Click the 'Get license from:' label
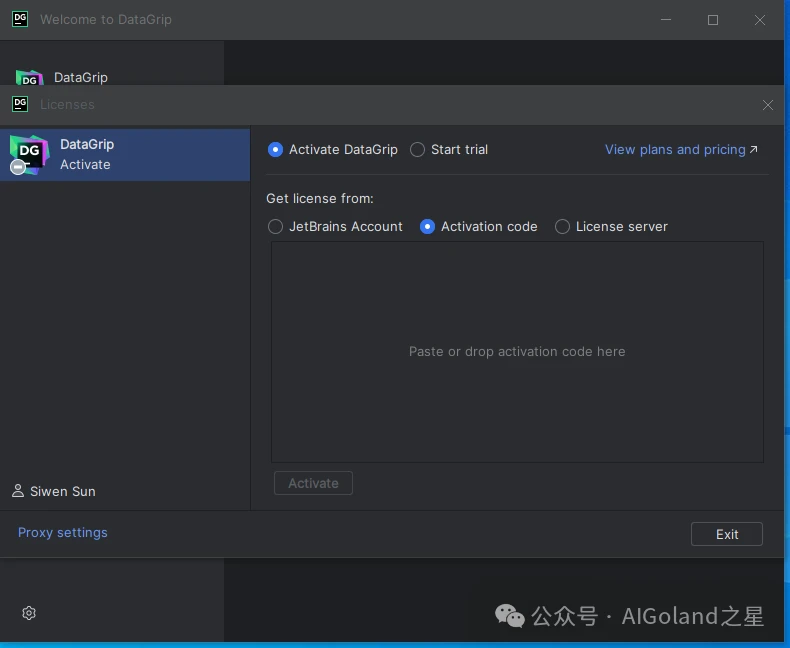 point(320,199)
